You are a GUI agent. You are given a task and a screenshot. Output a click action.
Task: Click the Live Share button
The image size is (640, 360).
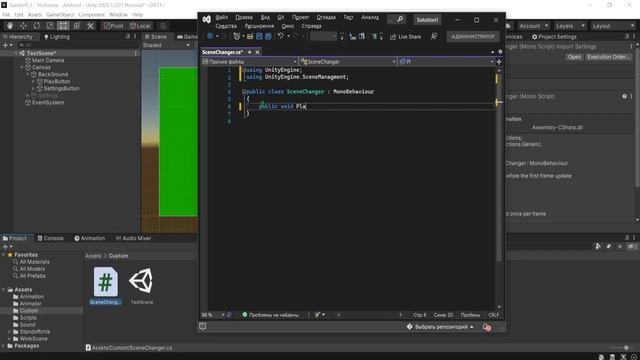pos(405,37)
